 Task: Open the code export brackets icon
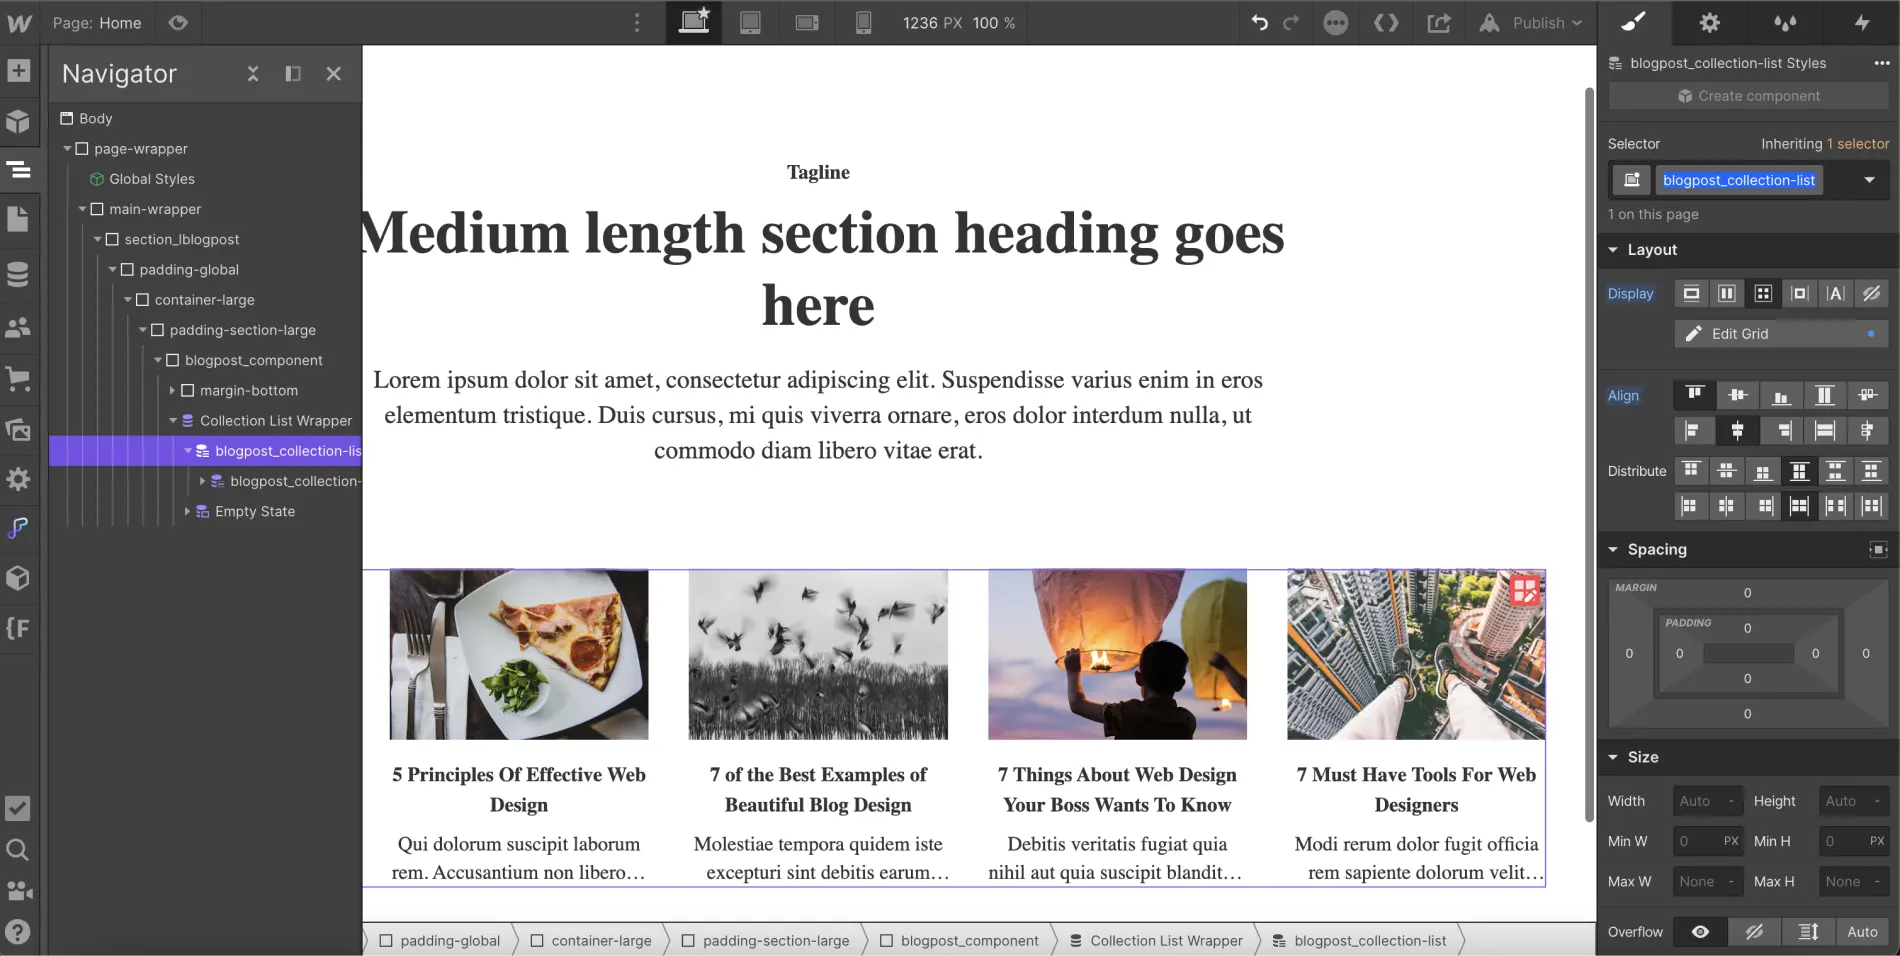click(1386, 23)
